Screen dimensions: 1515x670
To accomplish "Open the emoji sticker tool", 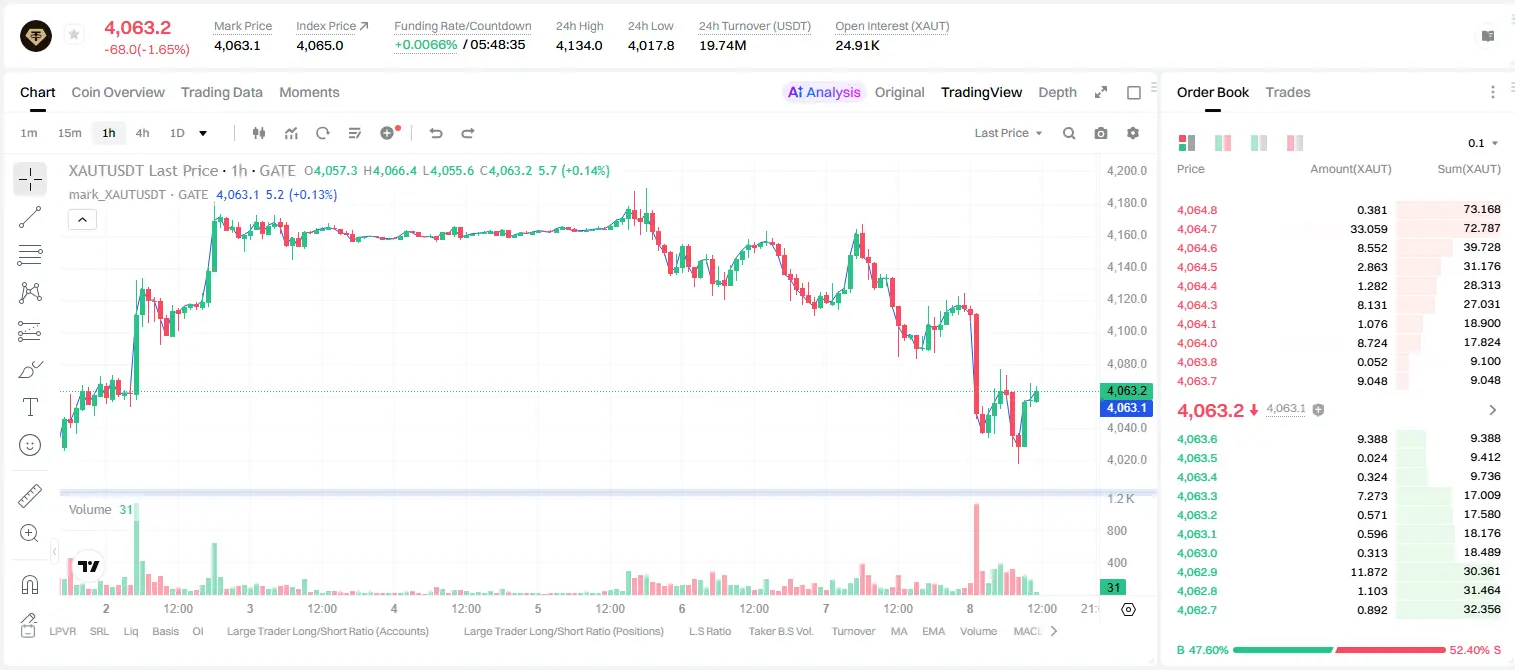I will point(30,445).
